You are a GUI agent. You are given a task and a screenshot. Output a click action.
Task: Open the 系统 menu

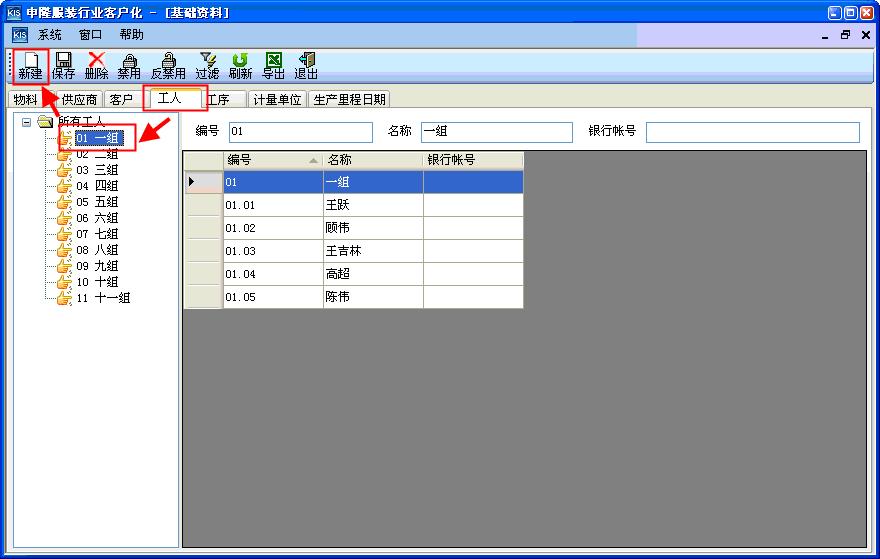click(x=50, y=34)
